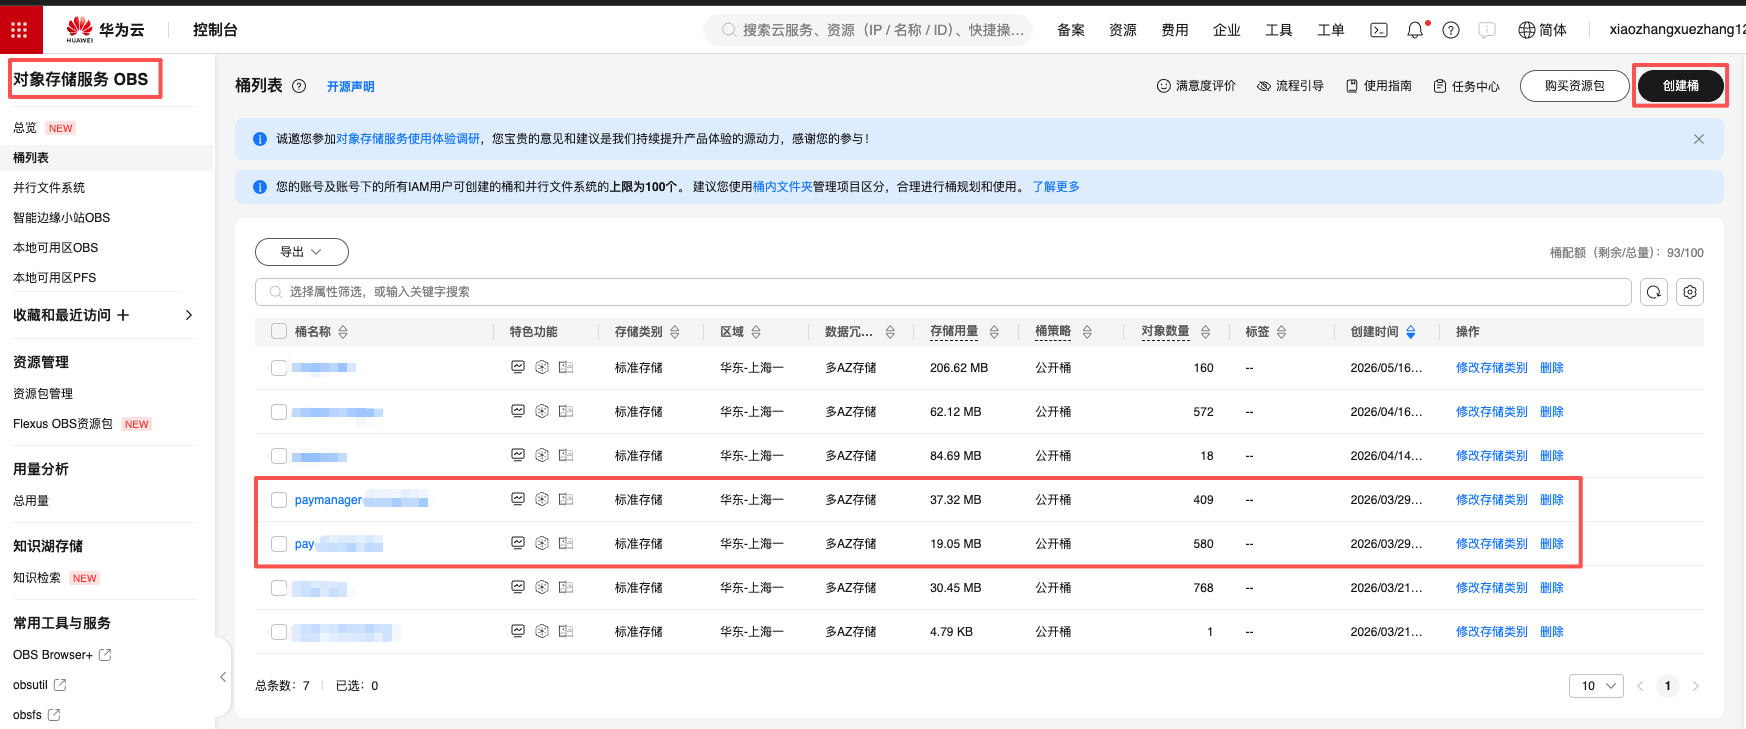
Task: Close the survey invitation banner
Action: tap(1699, 139)
